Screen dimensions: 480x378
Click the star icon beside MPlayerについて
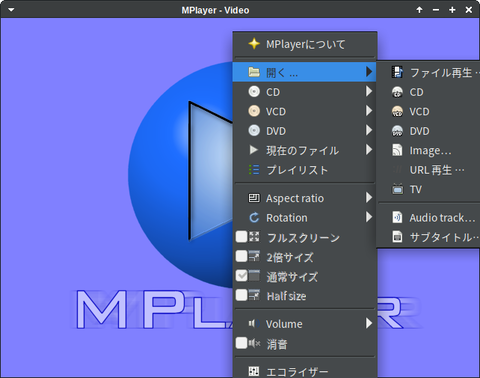pos(254,44)
